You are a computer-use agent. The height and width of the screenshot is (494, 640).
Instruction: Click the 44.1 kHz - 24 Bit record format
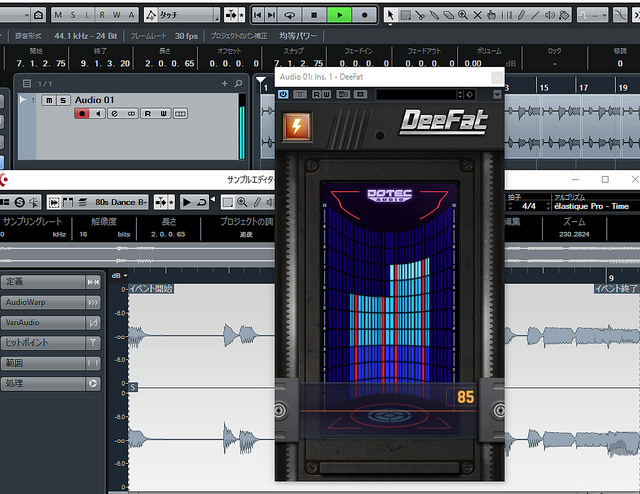coord(86,36)
